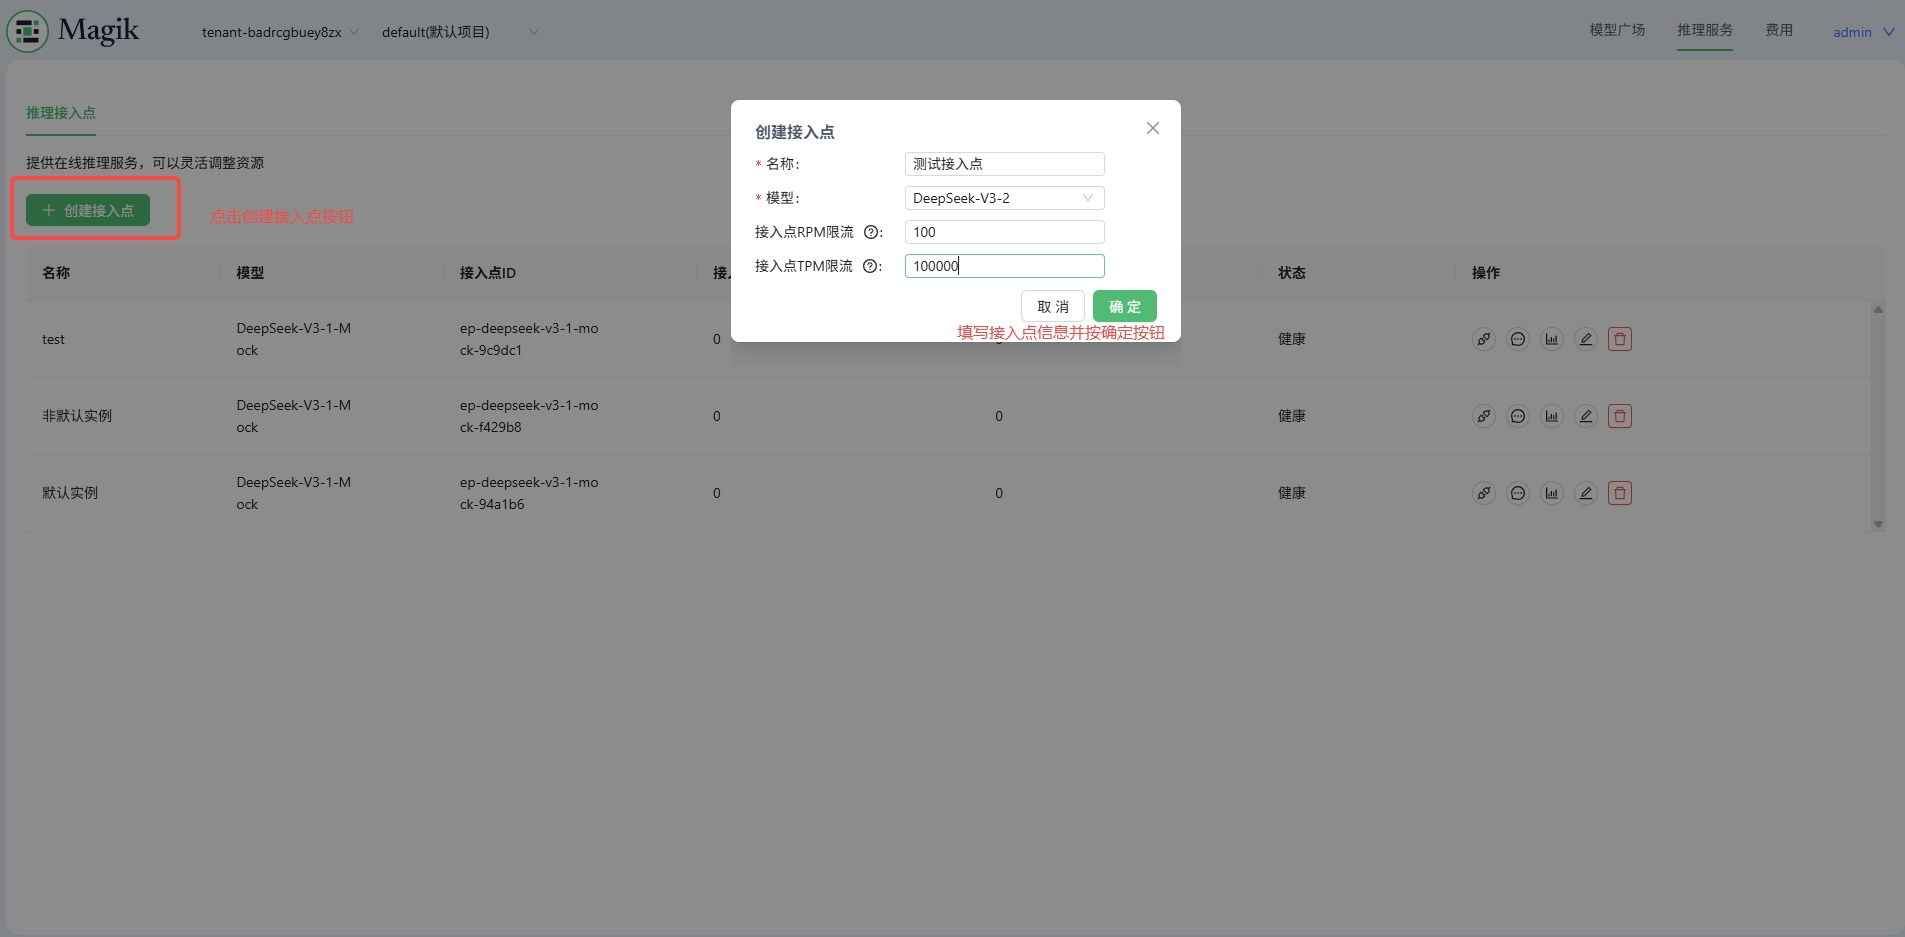Click the connect plug icon for test endpoint
1905x937 pixels.
[1484, 339]
